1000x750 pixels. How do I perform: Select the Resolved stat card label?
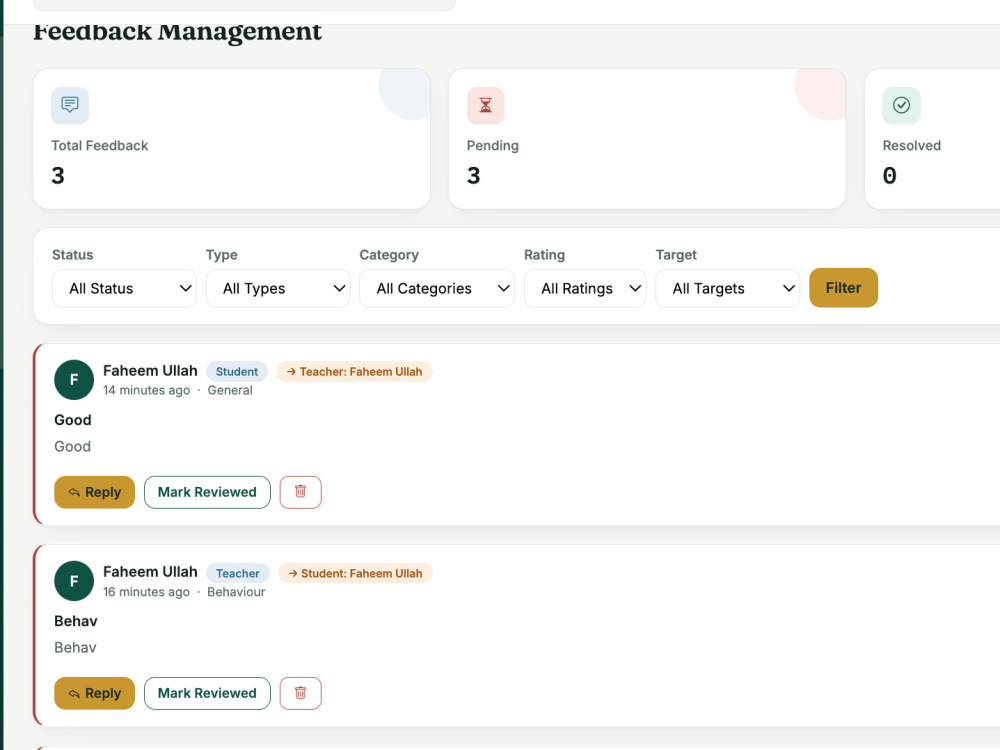(x=911, y=145)
